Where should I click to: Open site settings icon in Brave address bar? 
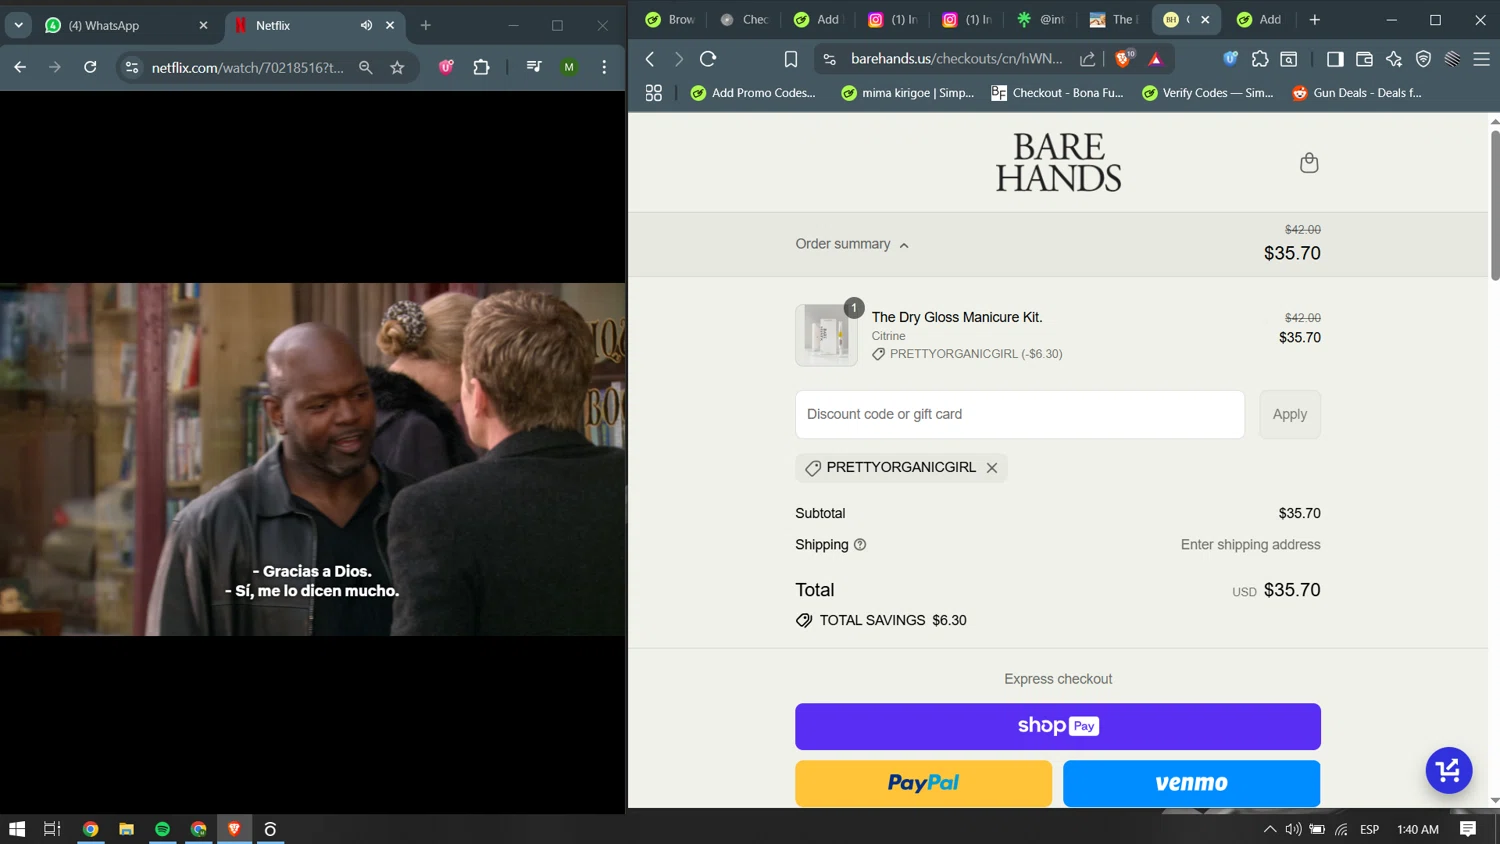pyautogui.click(x=829, y=59)
